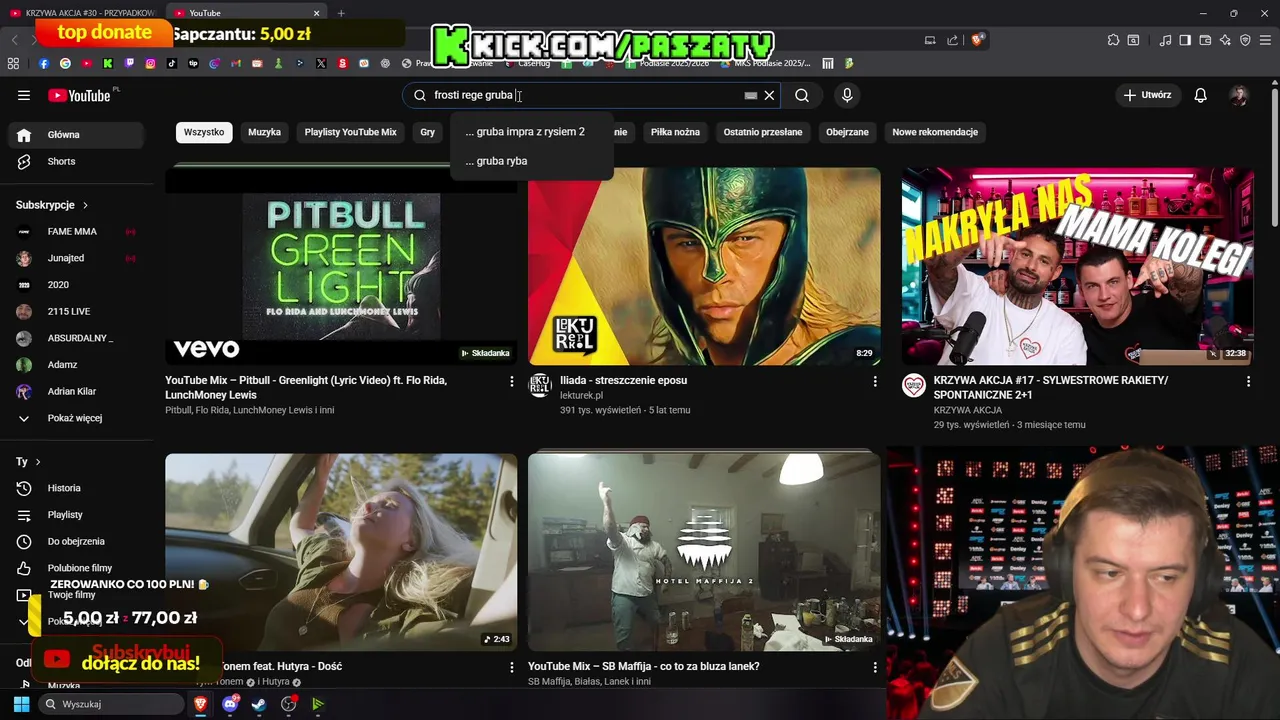Open Iliada - streszczenie eposu title
1280x720 pixels.
pyautogui.click(x=623, y=381)
